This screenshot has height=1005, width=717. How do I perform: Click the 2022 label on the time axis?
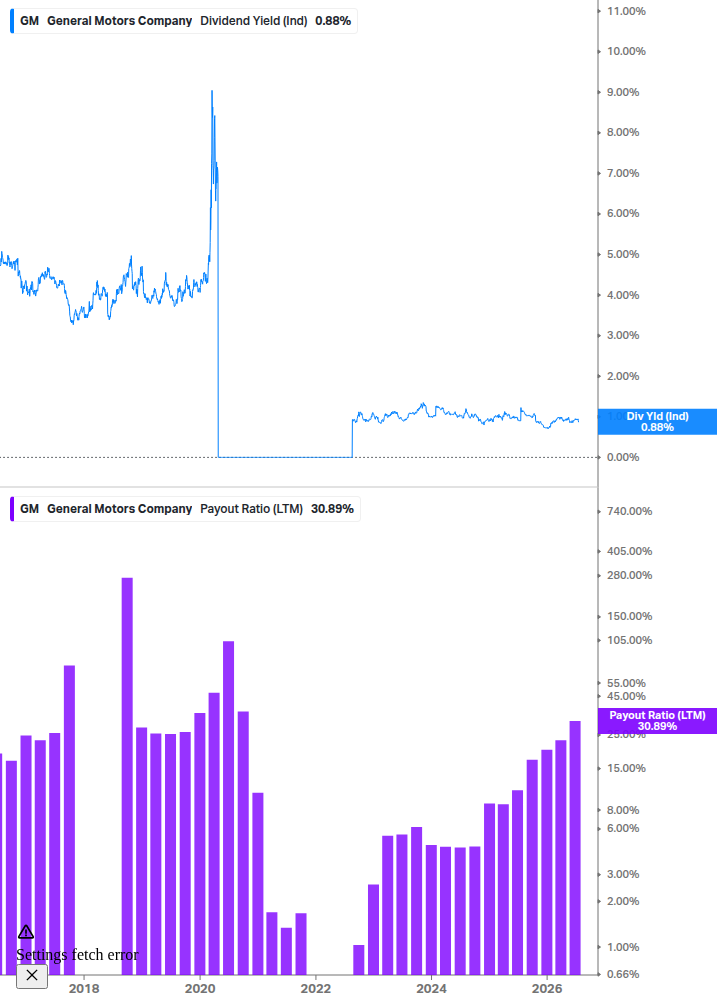pyautogui.click(x=316, y=989)
